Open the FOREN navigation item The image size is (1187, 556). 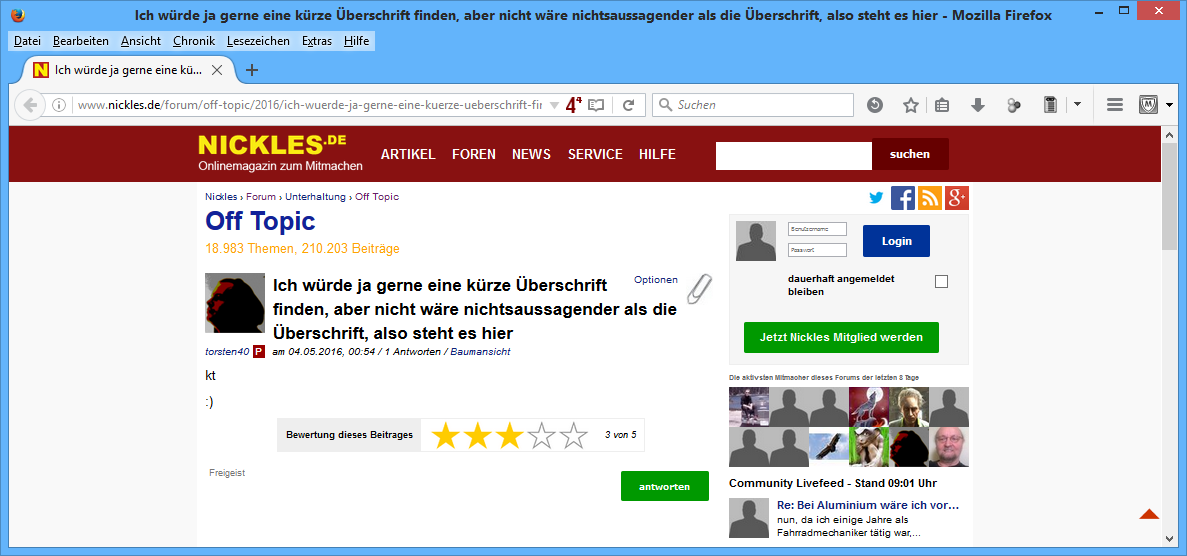tap(473, 154)
